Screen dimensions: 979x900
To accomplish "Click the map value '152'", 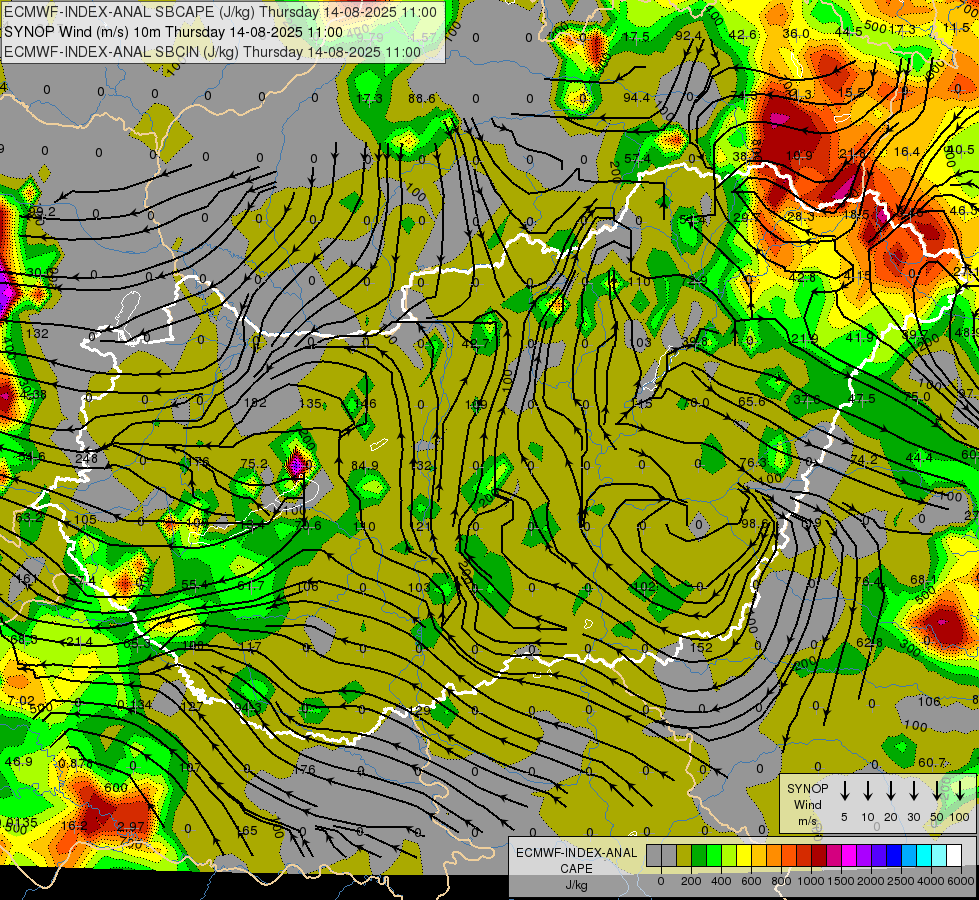I will tap(701, 648).
